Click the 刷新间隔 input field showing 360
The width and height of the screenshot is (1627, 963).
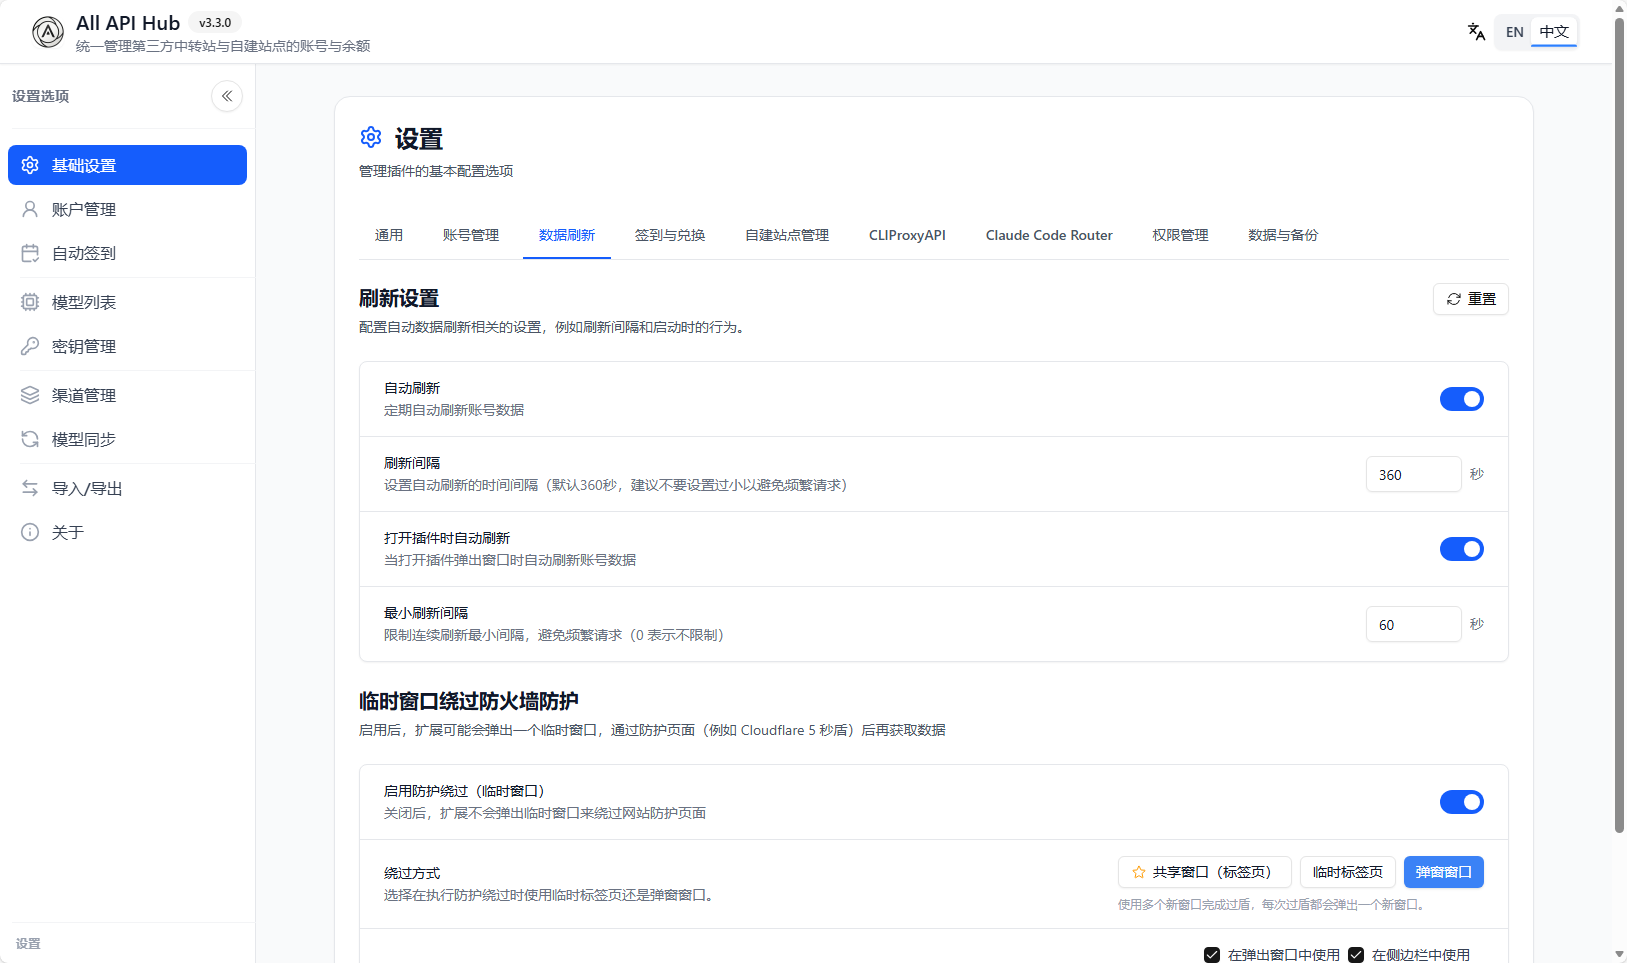click(x=1412, y=474)
